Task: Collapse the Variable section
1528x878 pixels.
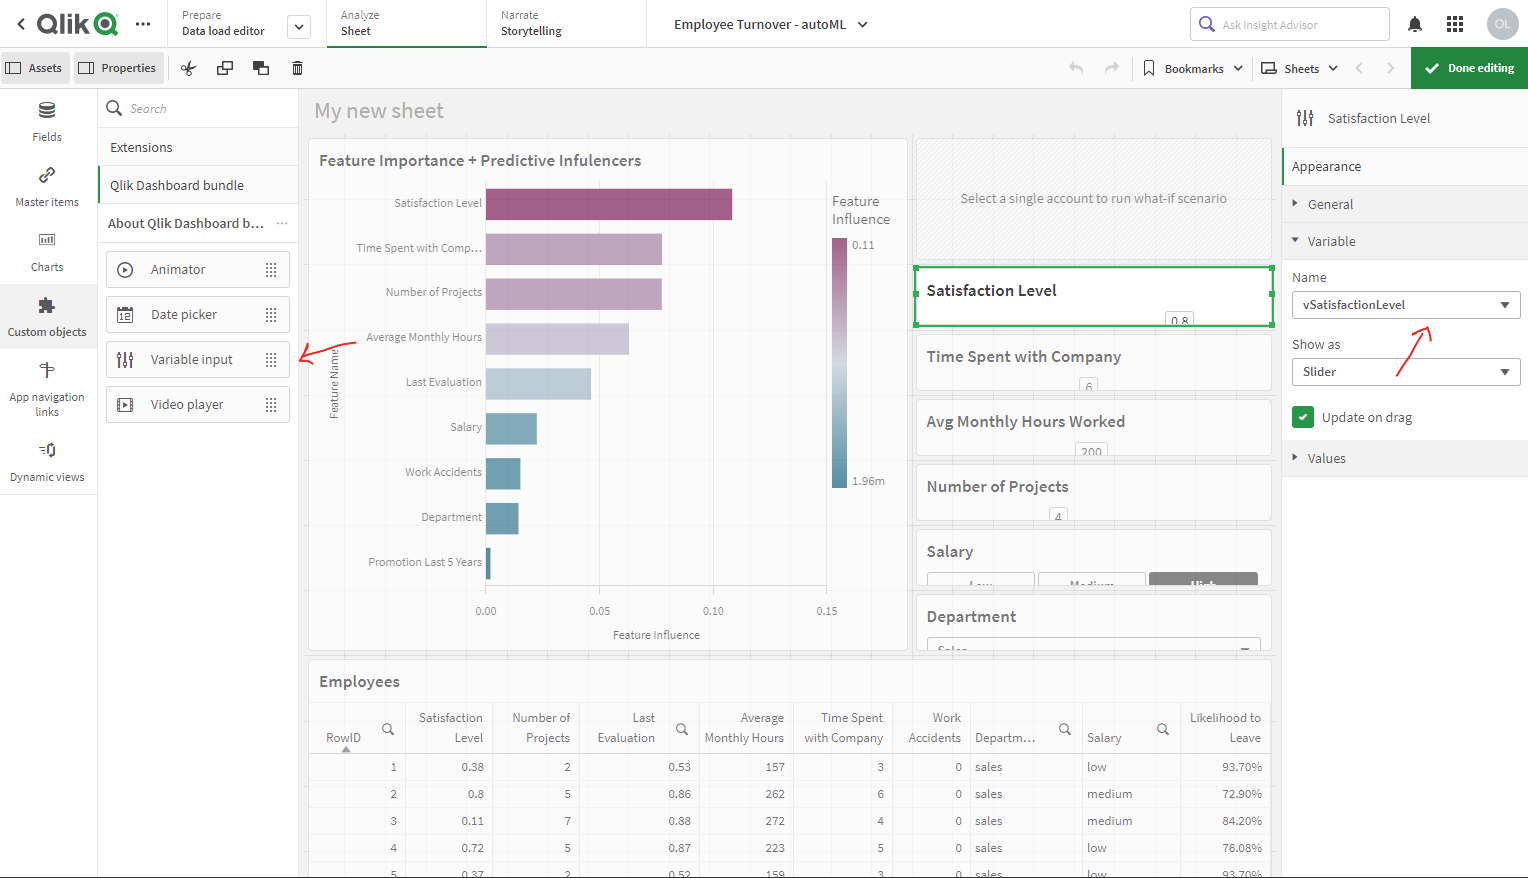Action: (x=1404, y=241)
